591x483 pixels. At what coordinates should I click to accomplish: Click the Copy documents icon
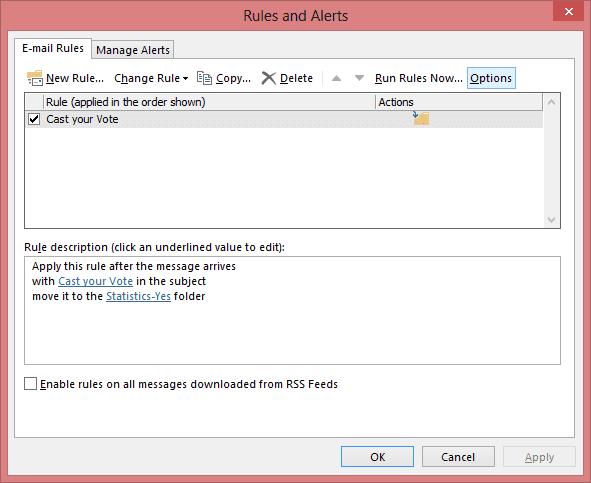pyautogui.click(x=204, y=78)
